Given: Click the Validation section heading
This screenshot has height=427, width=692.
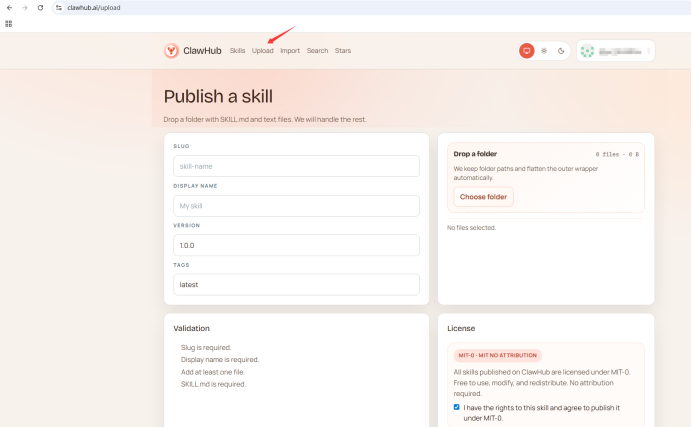Looking at the screenshot, I should pyautogui.click(x=191, y=328).
